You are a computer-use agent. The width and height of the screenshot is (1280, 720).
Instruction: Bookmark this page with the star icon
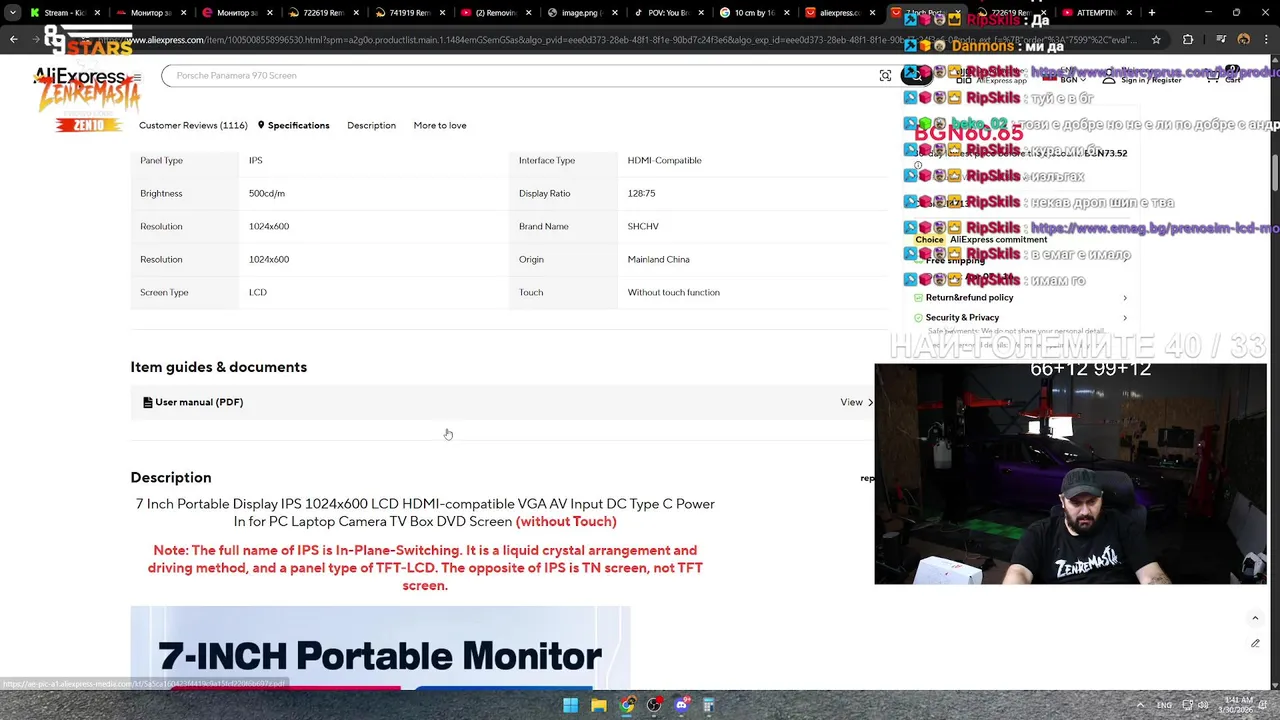[x=1156, y=40]
